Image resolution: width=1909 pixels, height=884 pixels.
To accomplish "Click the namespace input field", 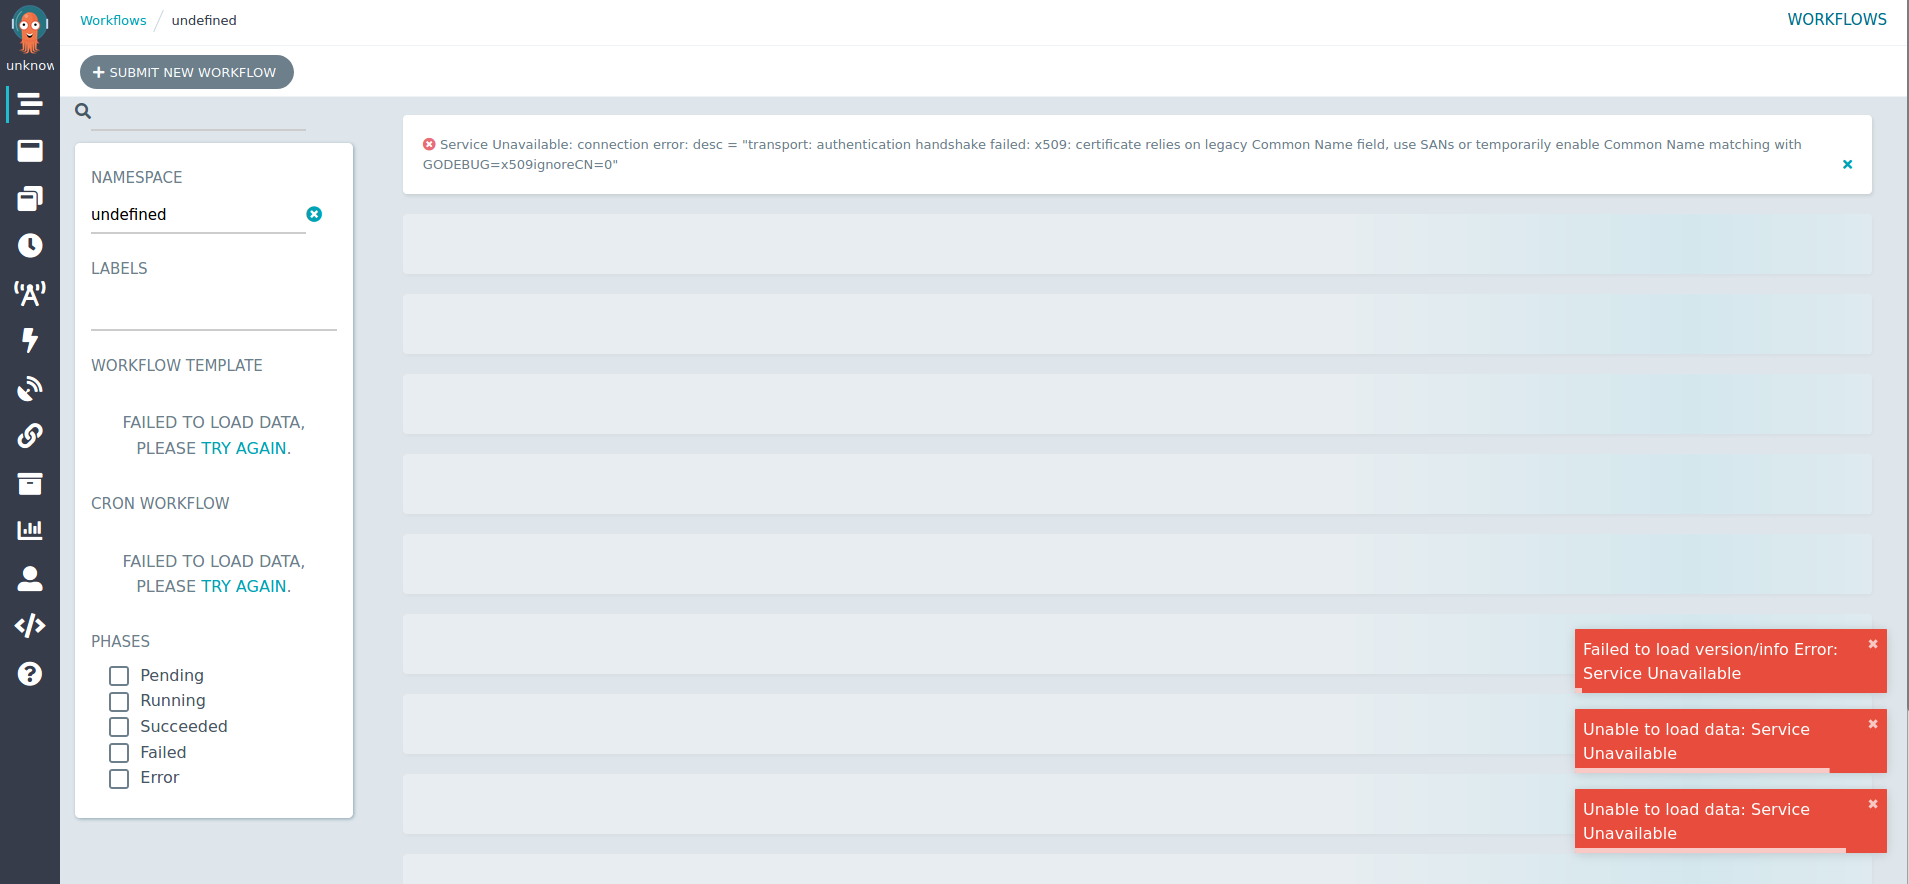I will click(198, 214).
